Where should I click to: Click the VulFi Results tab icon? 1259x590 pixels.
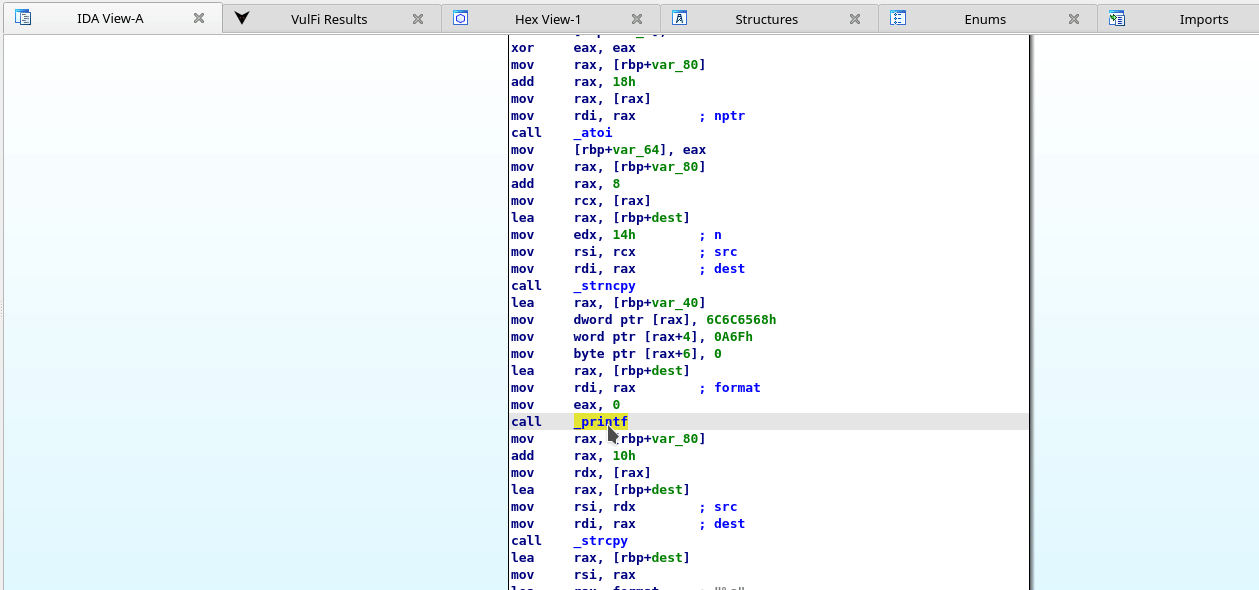tap(242, 18)
